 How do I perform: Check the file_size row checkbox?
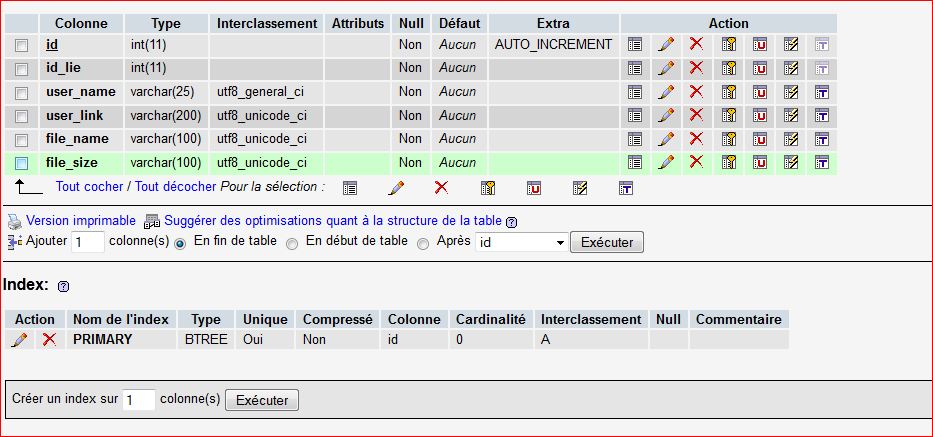[21, 163]
